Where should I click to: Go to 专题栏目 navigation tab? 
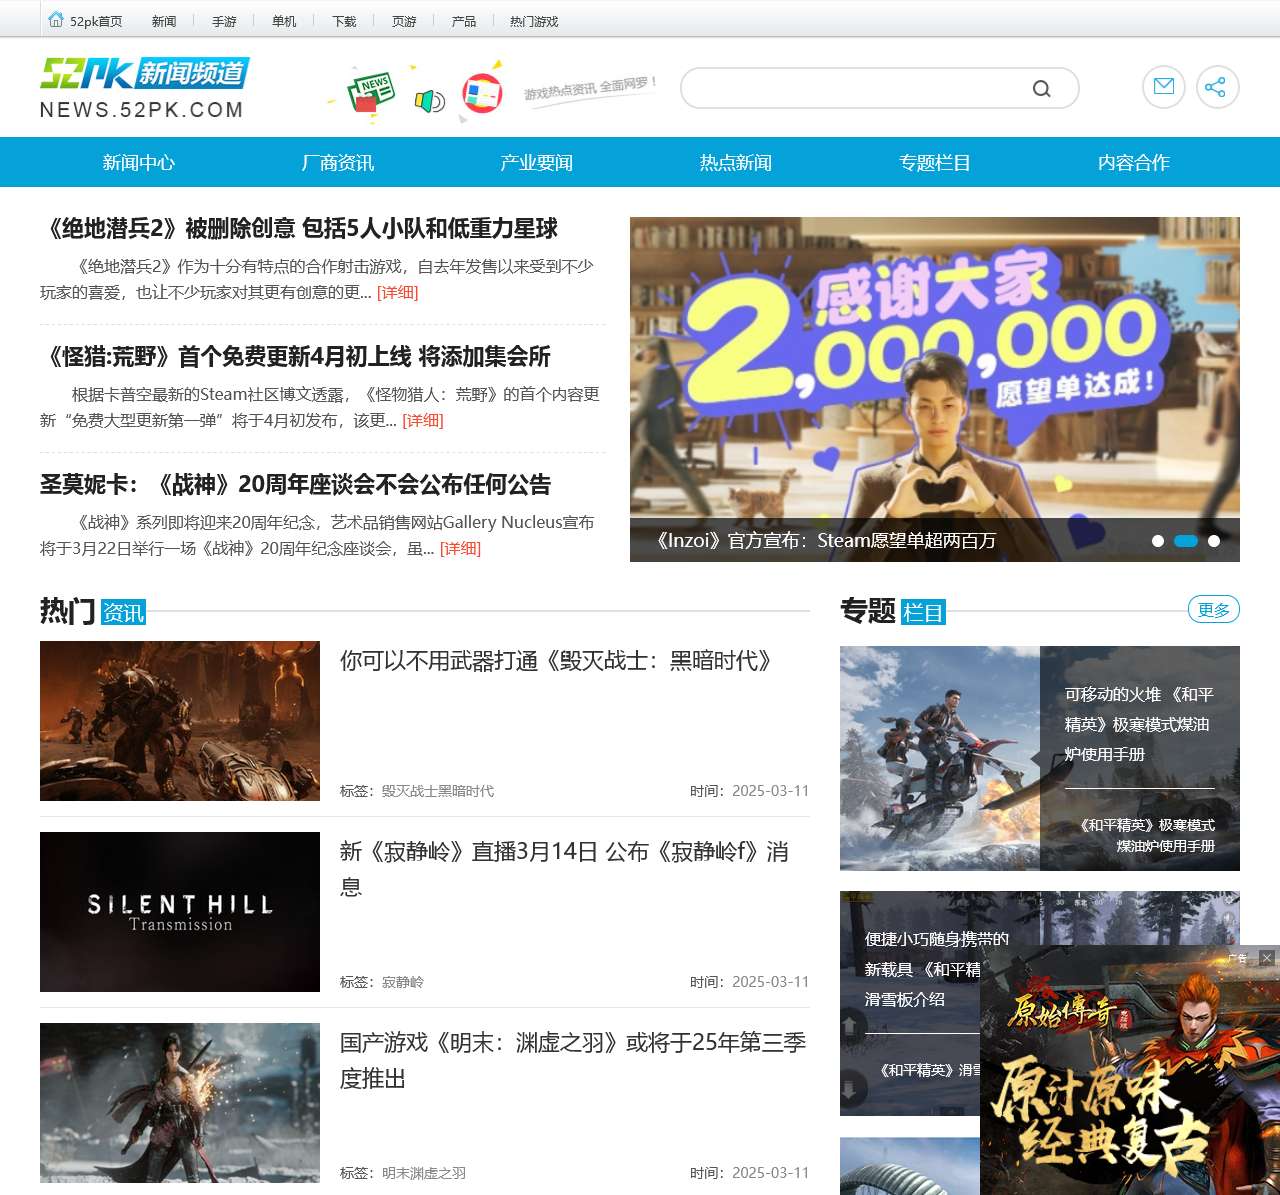(935, 162)
